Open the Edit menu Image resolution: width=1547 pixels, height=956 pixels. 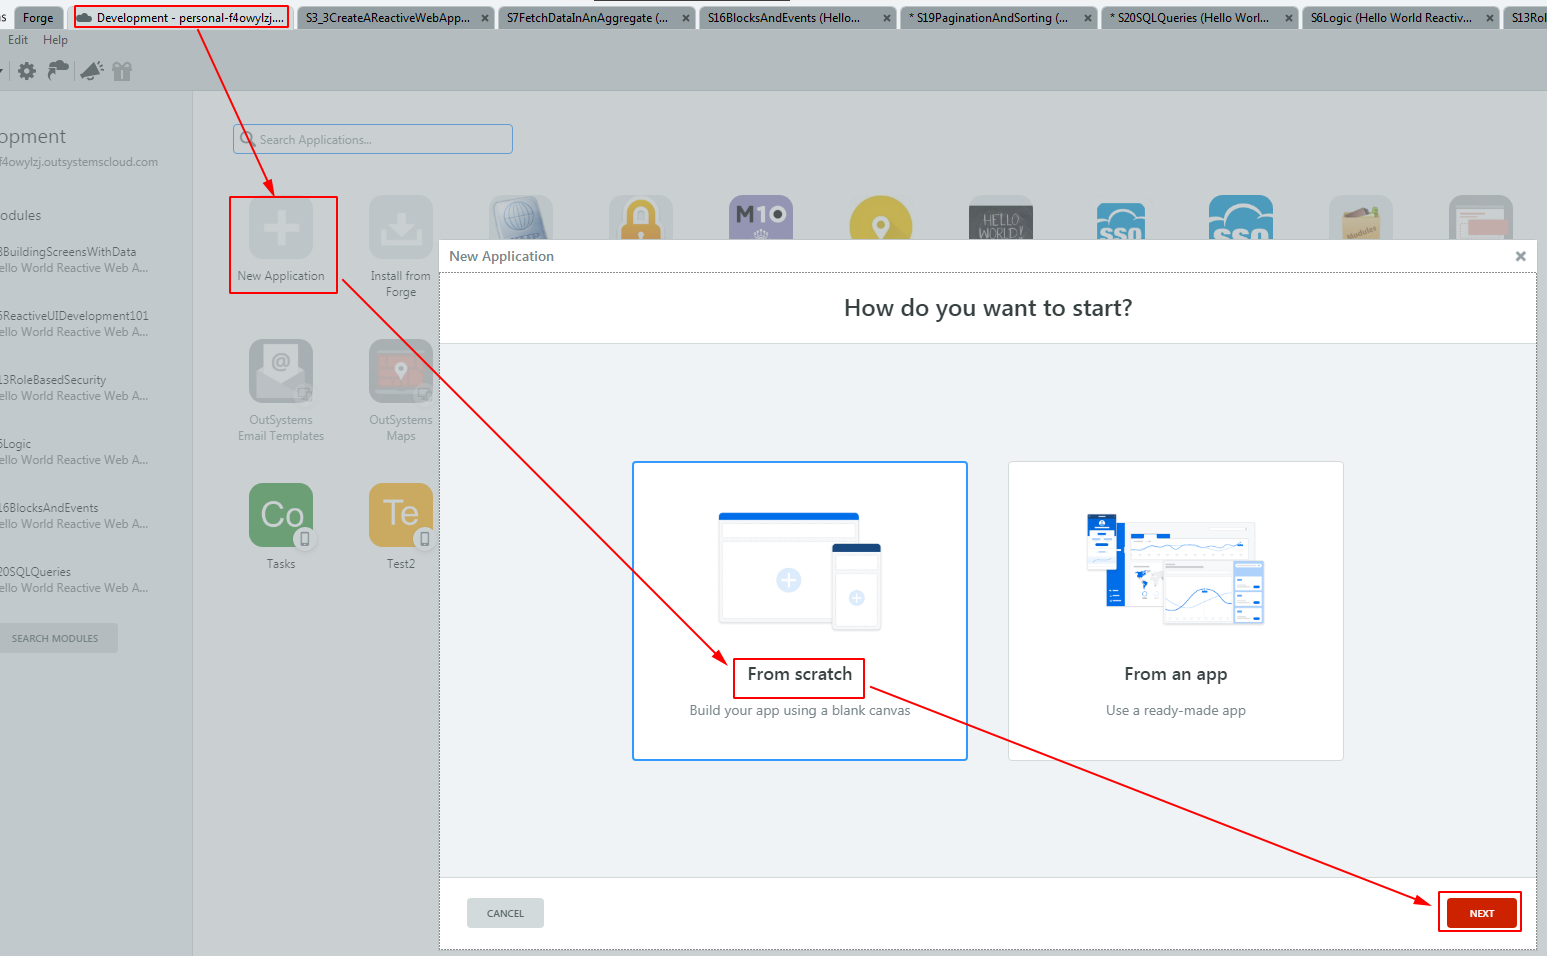18,39
